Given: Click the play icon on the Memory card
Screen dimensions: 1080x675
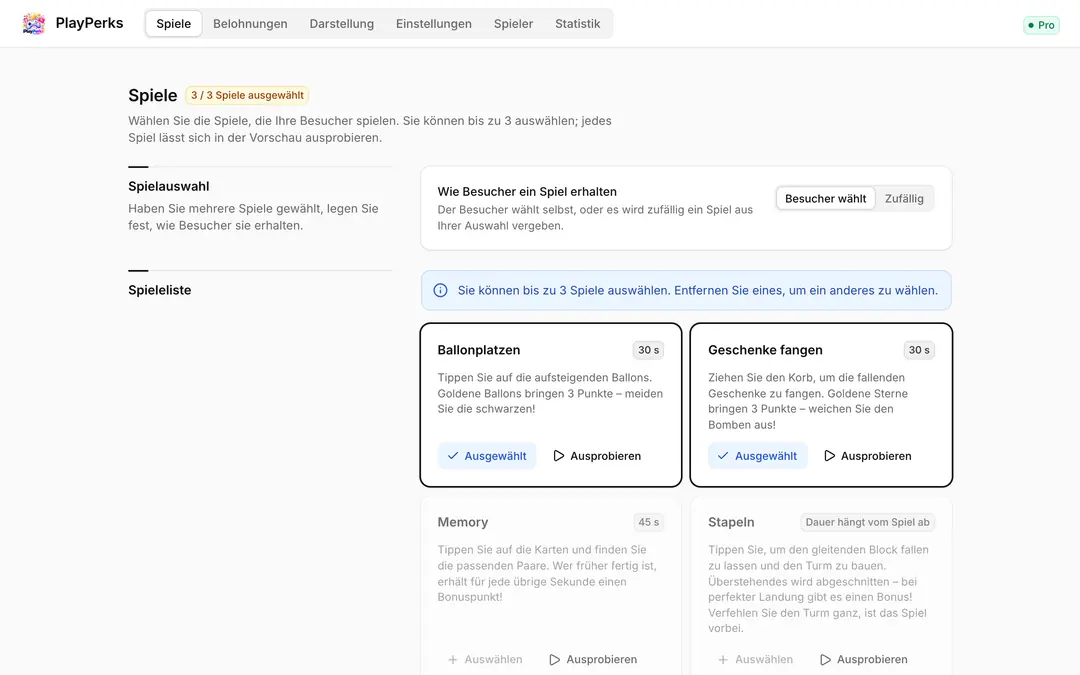Looking at the screenshot, I should pos(554,660).
